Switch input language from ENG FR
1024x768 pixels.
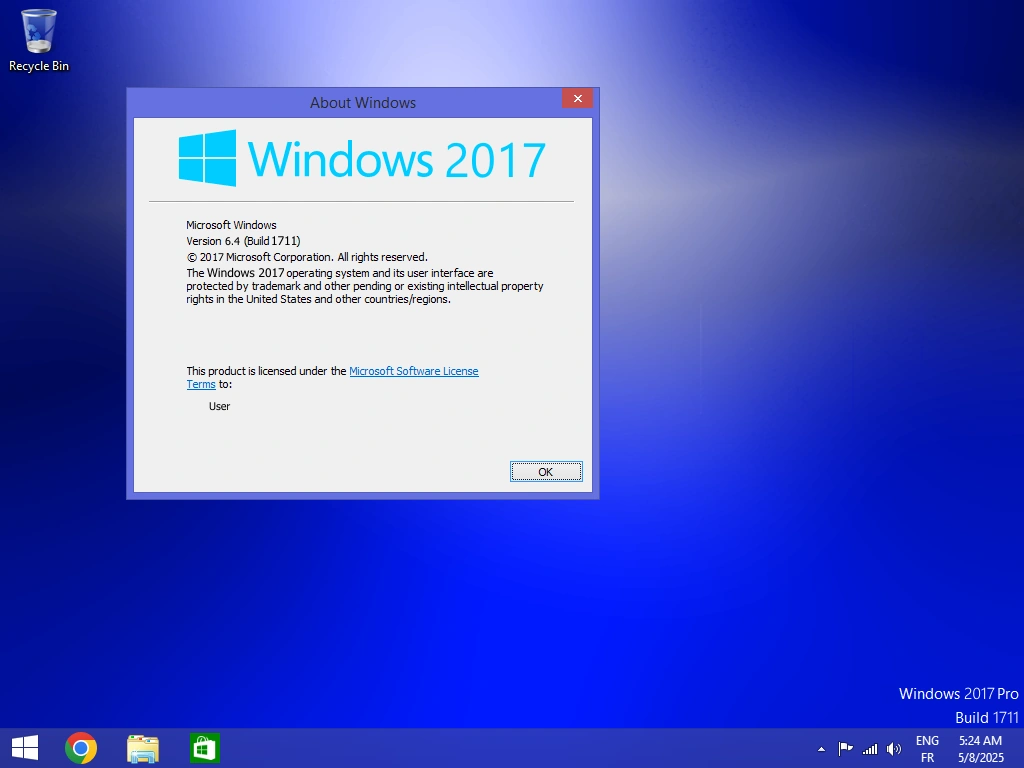[x=926, y=747]
